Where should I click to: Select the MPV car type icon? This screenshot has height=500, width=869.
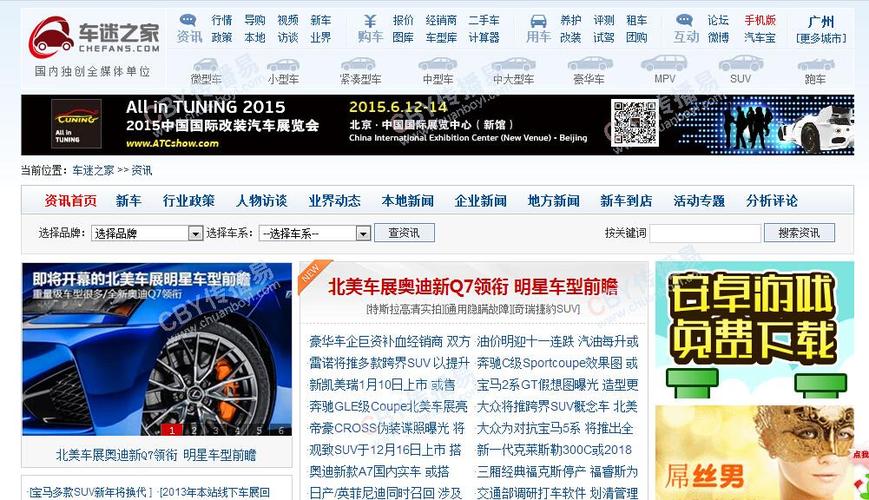[664, 63]
